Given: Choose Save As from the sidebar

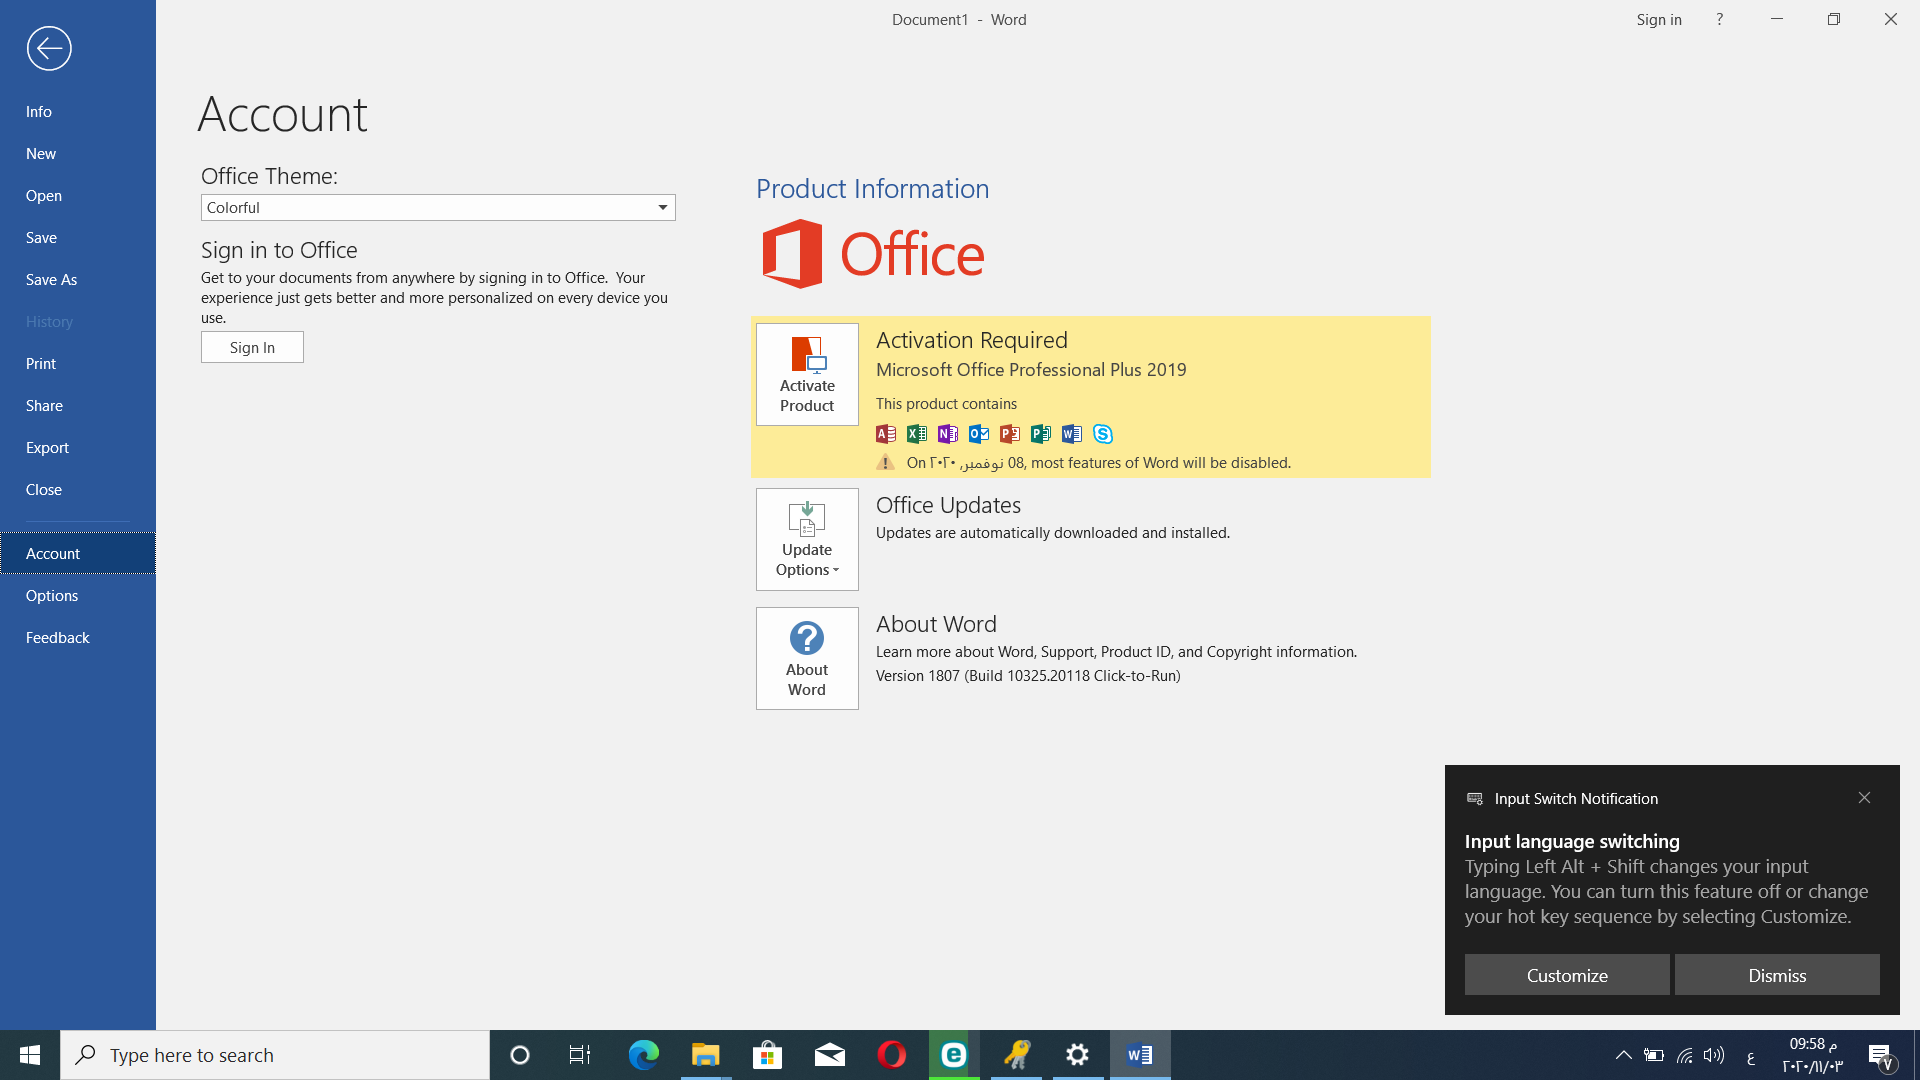Looking at the screenshot, I should click(x=78, y=279).
